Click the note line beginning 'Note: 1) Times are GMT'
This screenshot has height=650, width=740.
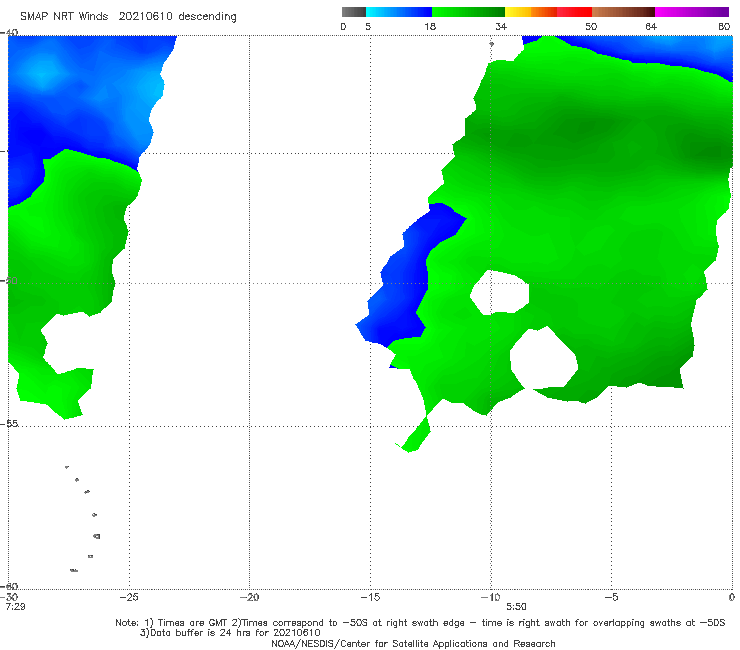pos(420,623)
